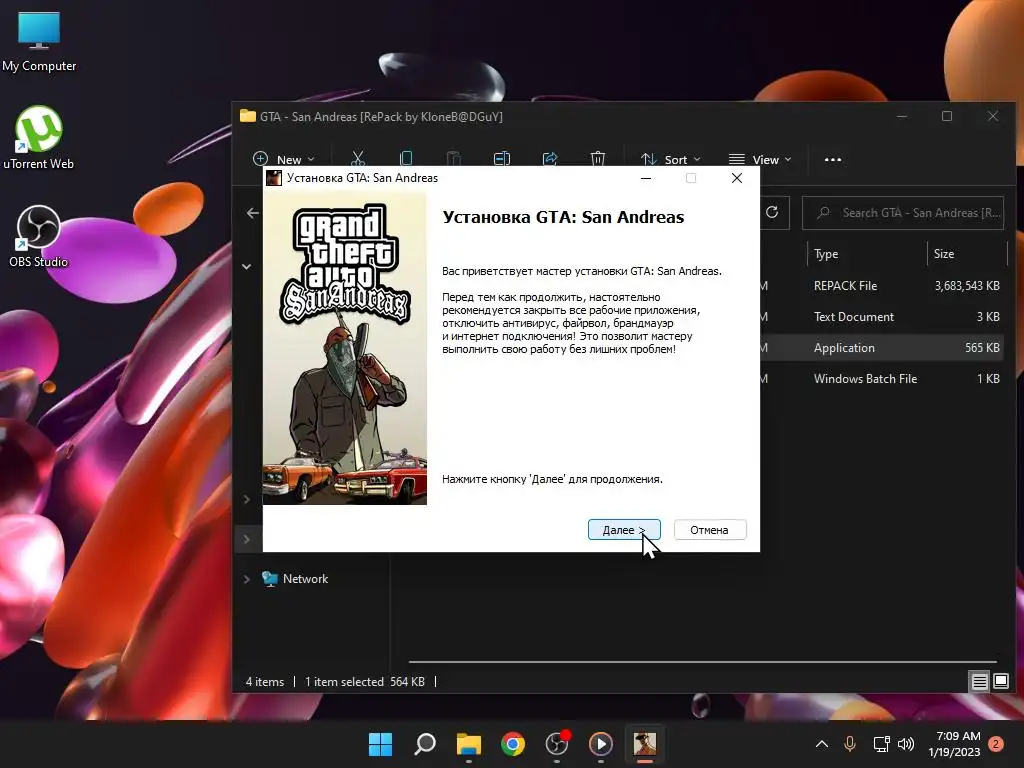Click the Paste icon in Explorer toolbar

453,159
